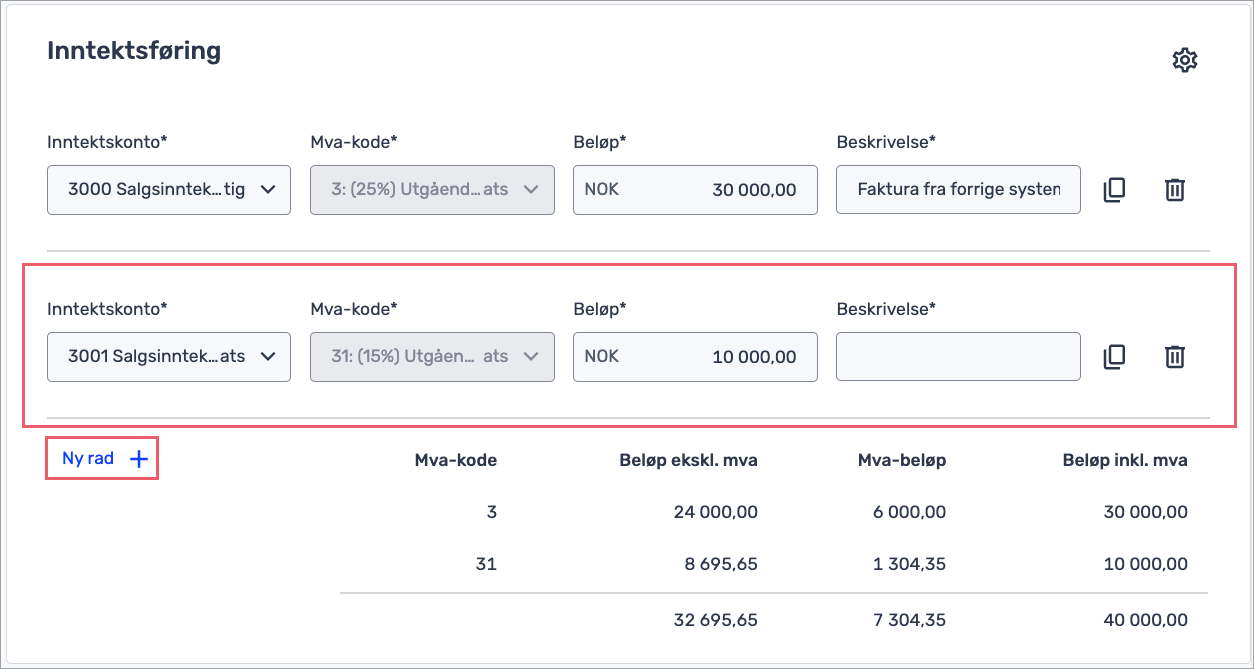Delete the first income row

click(x=1175, y=189)
